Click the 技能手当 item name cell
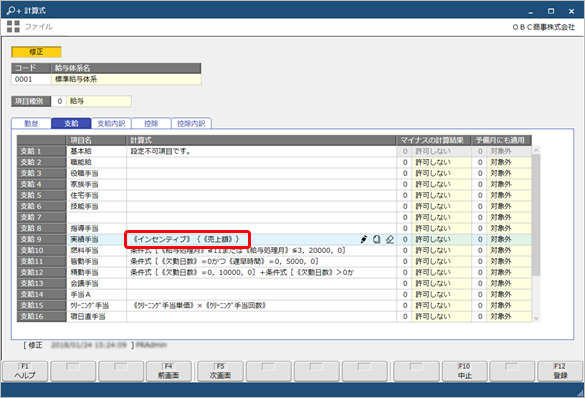Image resolution: width=585 pixels, height=398 pixels. pyautogui.click(x=96, y=206)
